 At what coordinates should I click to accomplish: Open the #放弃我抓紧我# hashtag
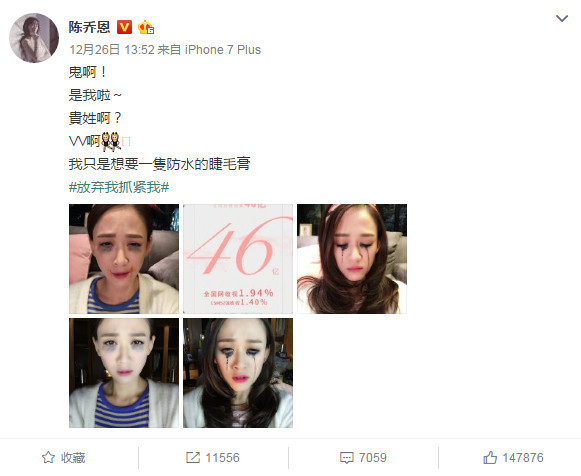[x=119, y=187]
